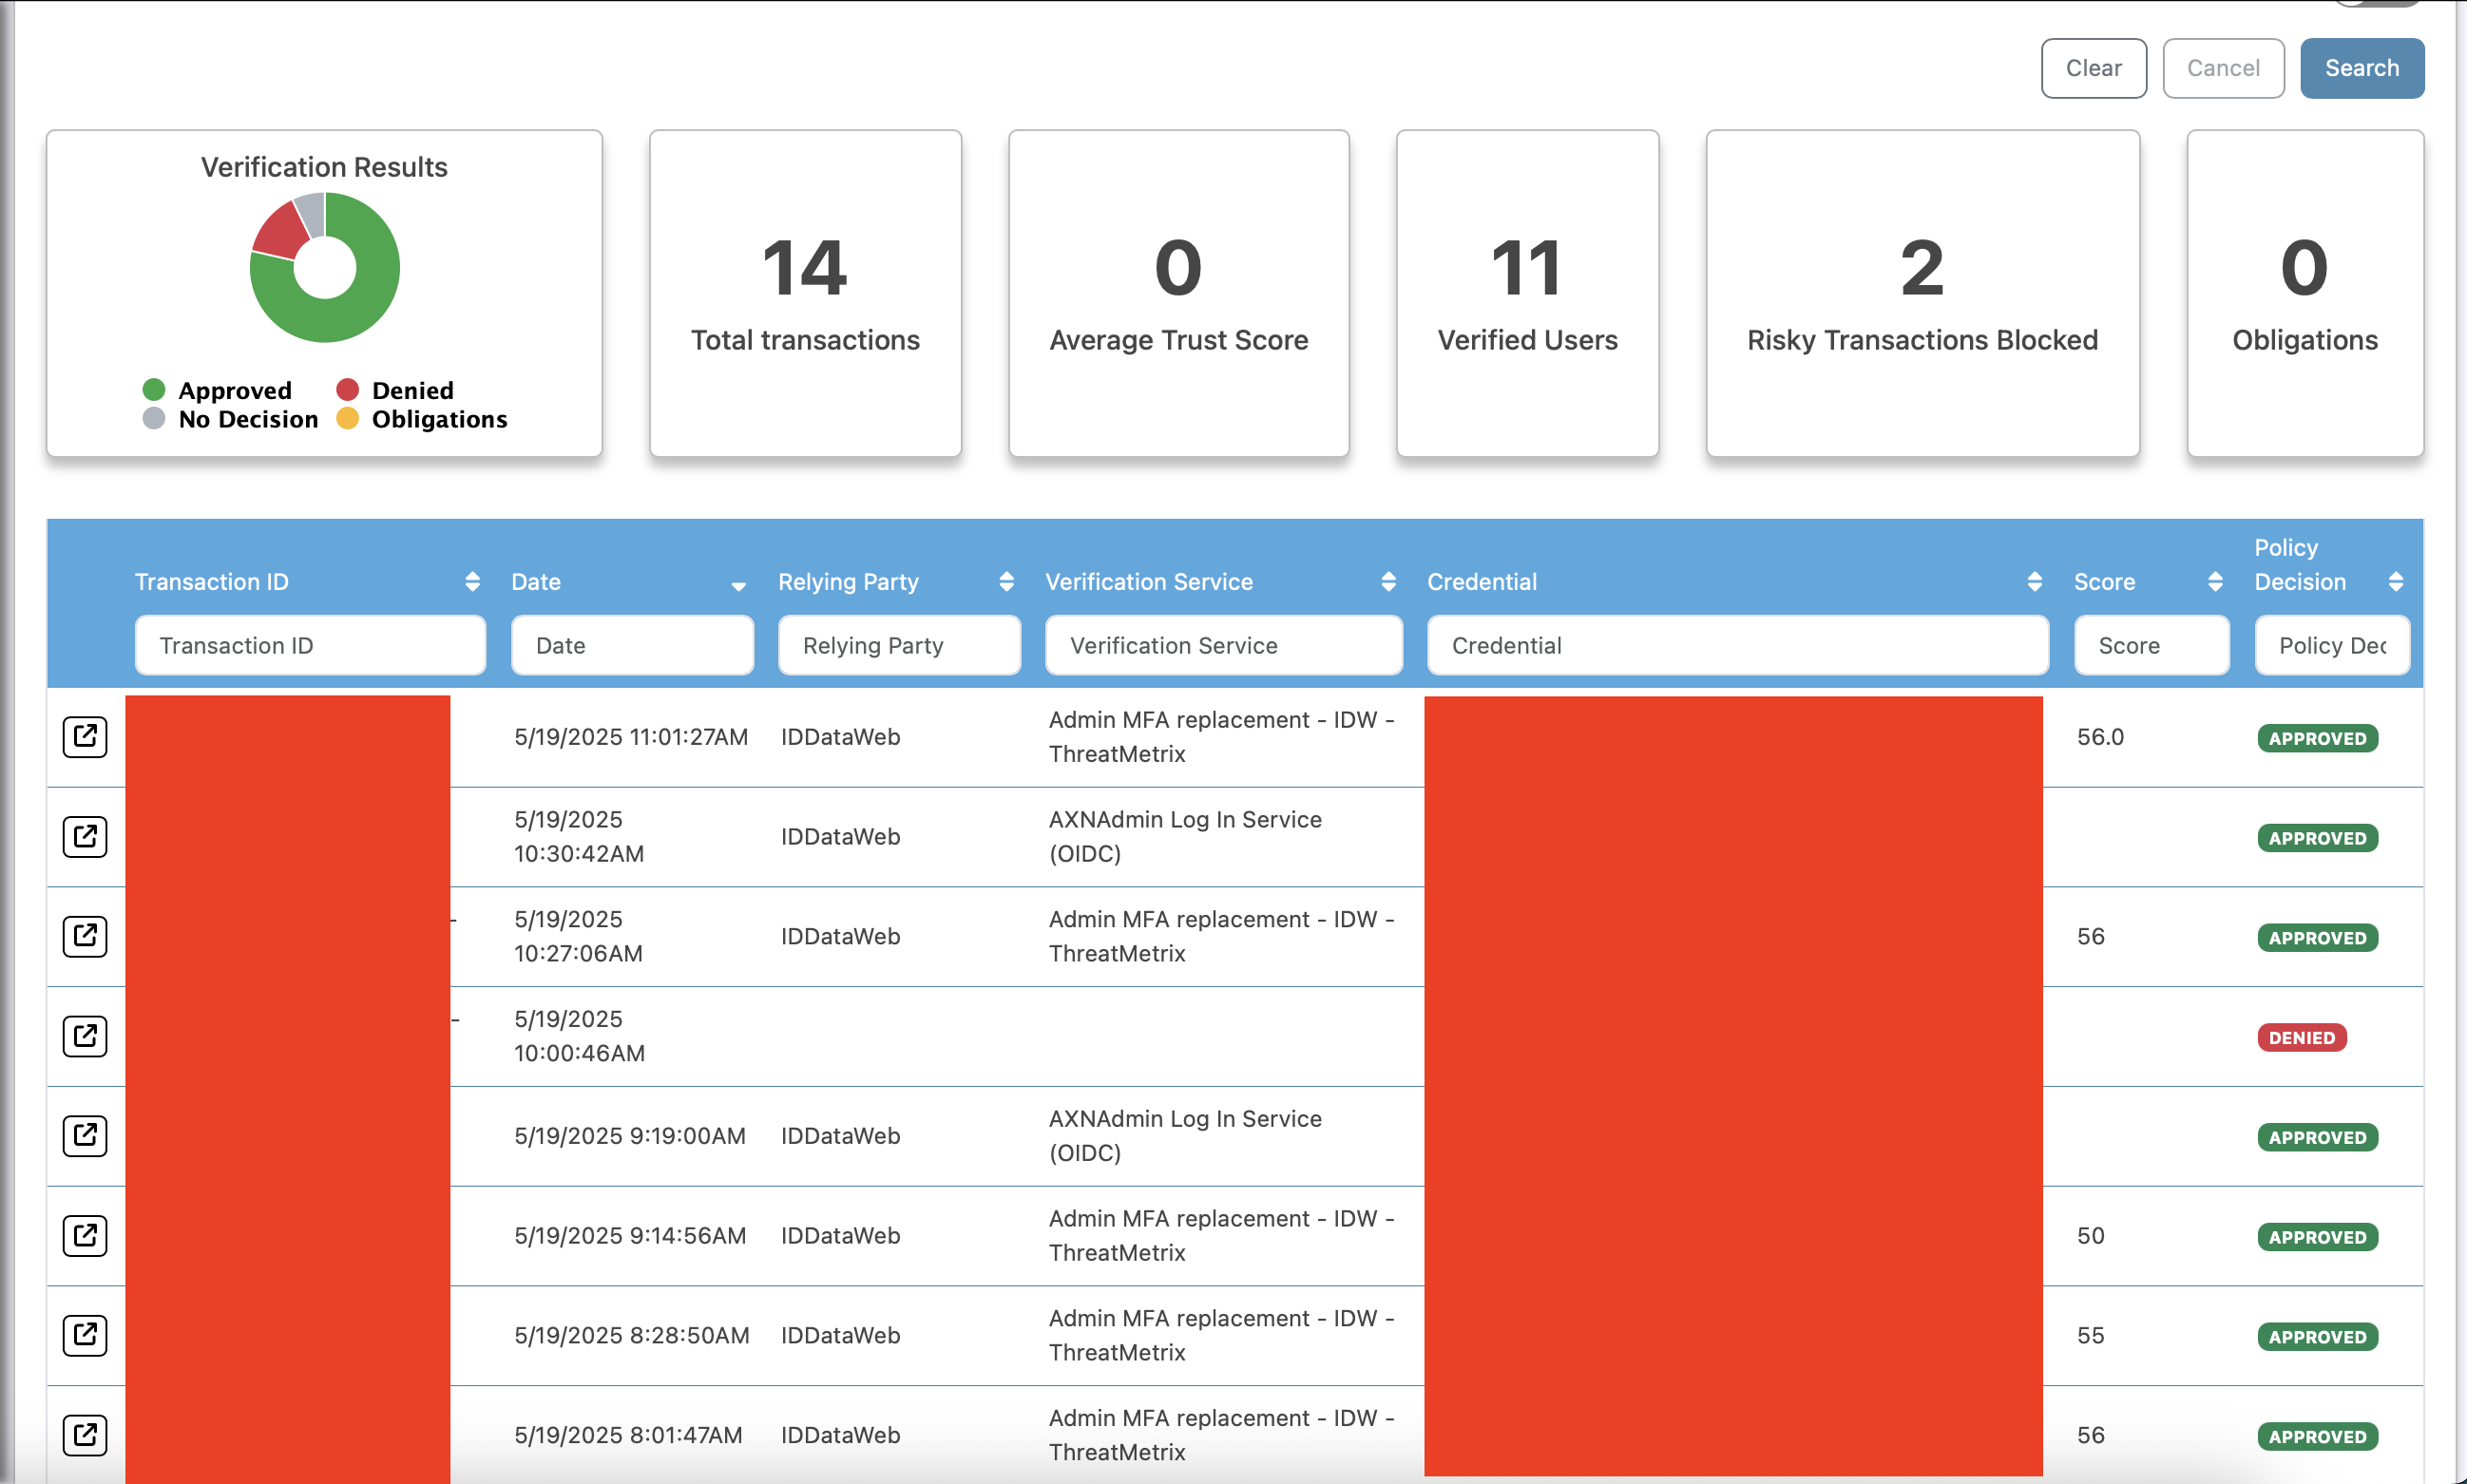Open the denied 10:00:46AM transaction details

85,1036
